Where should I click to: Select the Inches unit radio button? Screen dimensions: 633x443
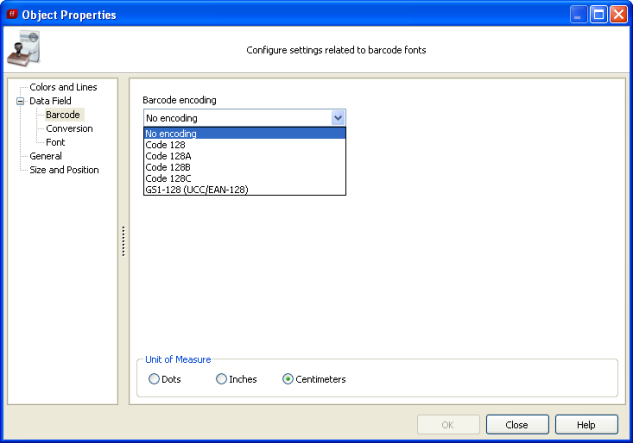(221, 379)
